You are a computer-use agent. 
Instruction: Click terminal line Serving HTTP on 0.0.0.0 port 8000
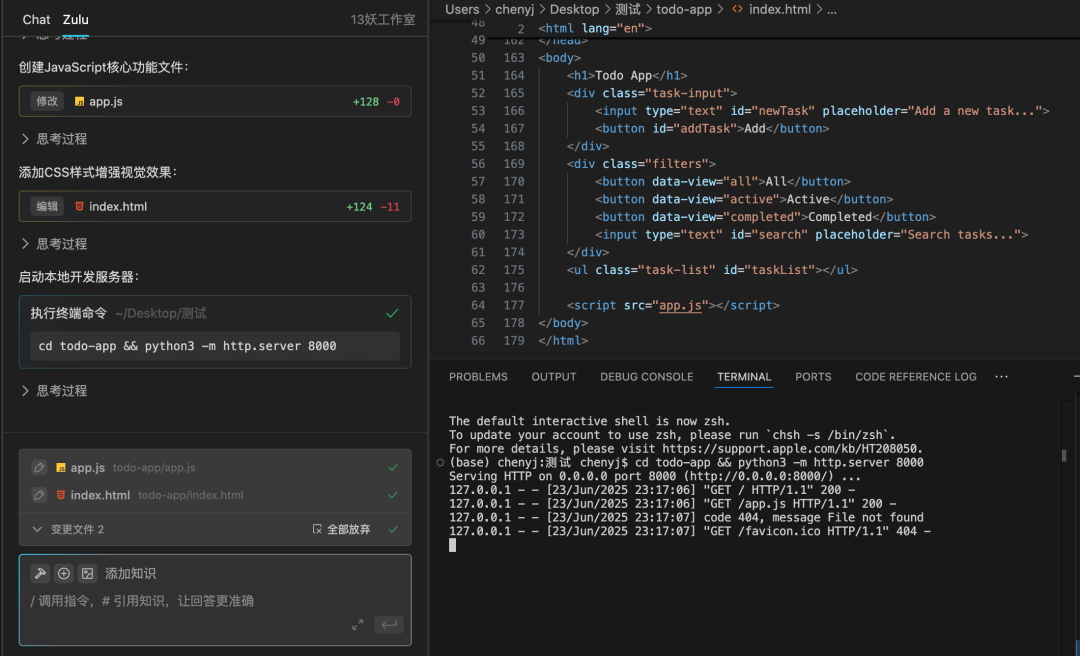[655, 476]
